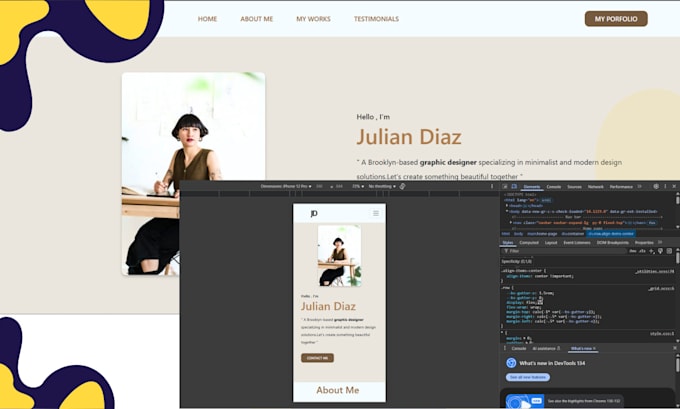
Task: Select the Styles tab
Action: [x=508, y=242]
